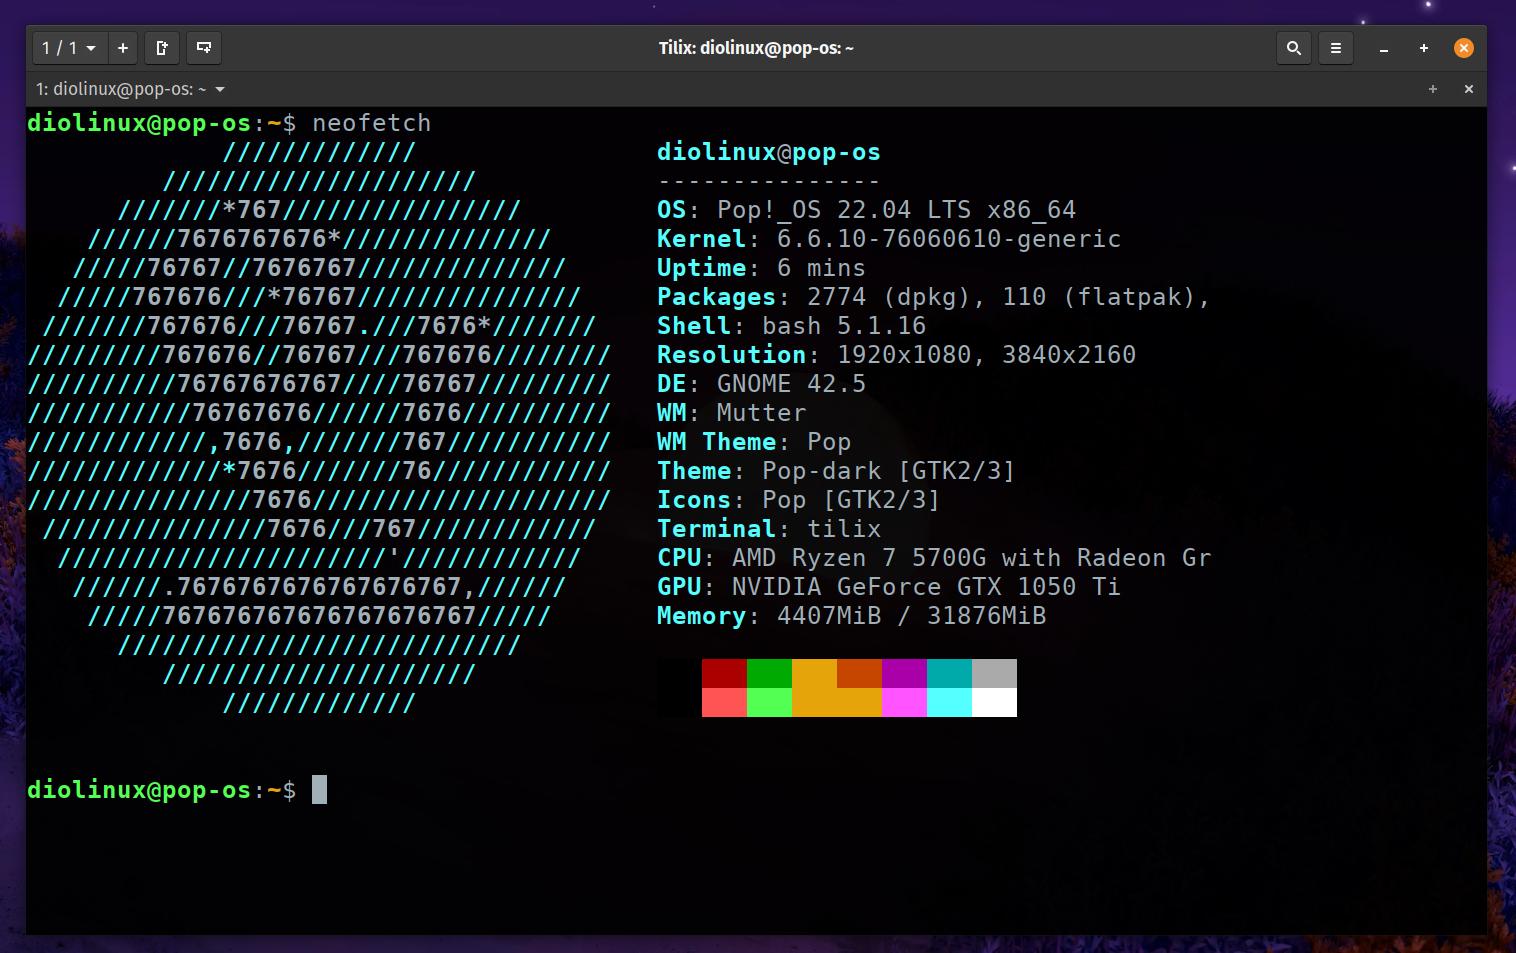Click the dark green color block

point(769,673)
